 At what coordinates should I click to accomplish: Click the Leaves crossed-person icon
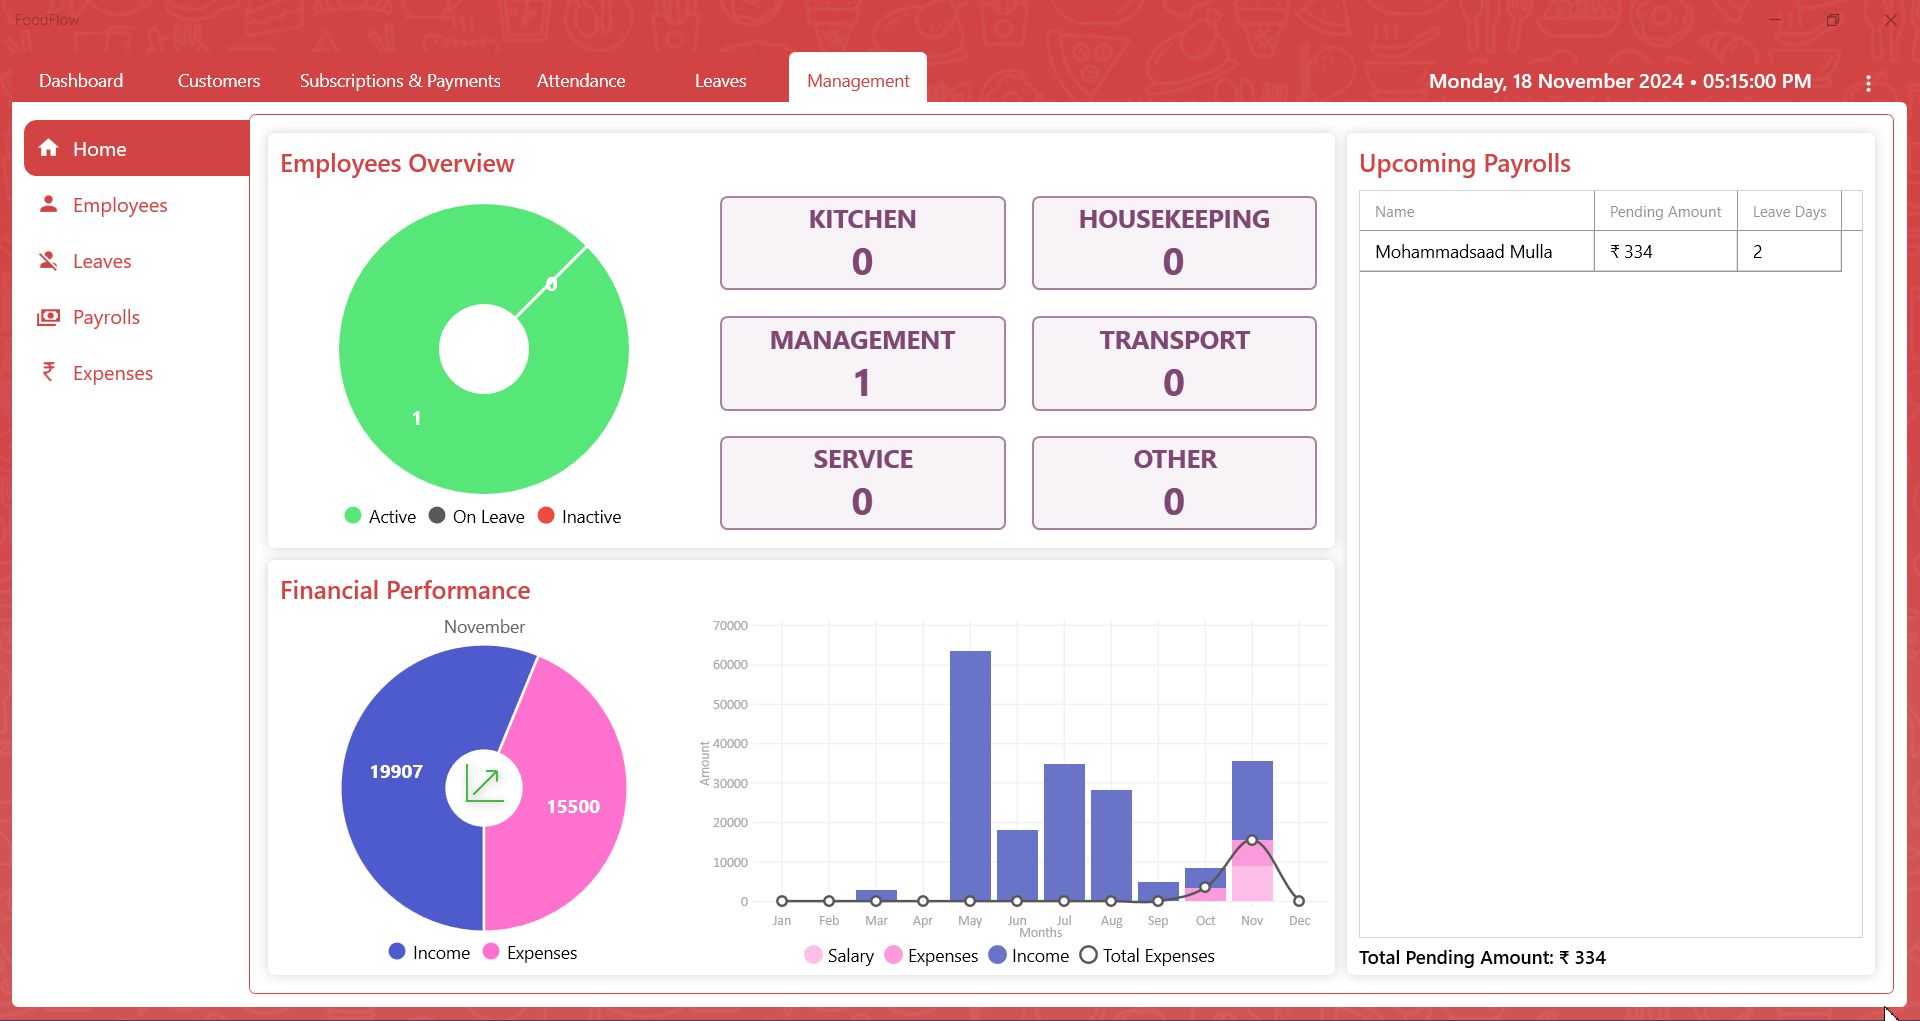tap(48, 260)
